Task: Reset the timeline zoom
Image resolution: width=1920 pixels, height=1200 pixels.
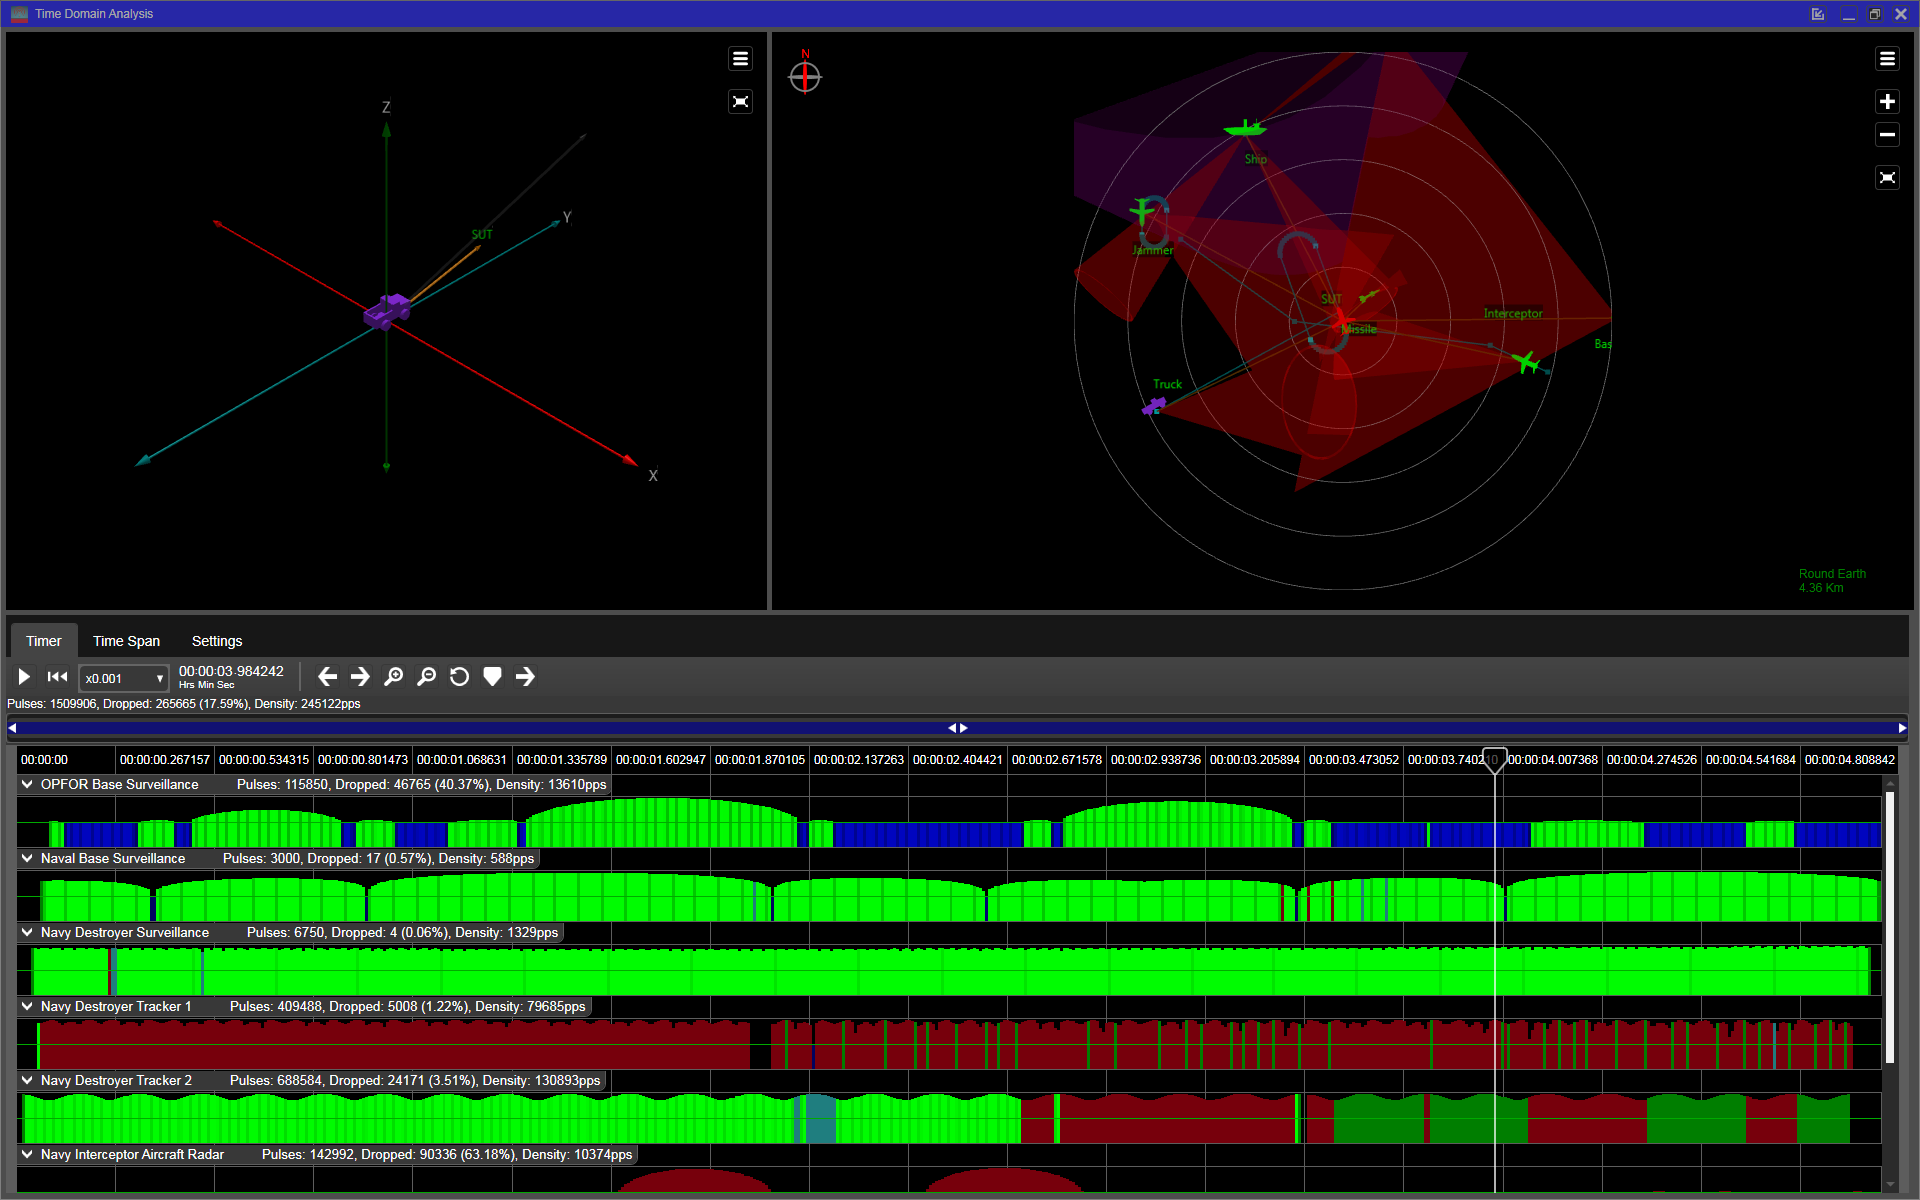Action: (459, 677)
